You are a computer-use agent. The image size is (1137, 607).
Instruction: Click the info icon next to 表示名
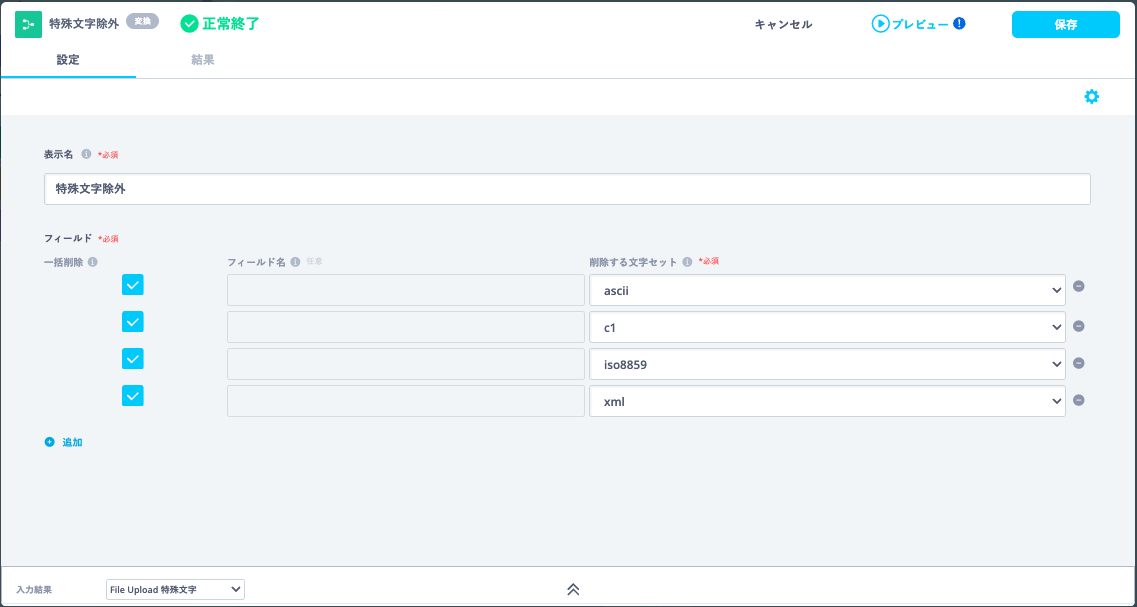(86, 154)
